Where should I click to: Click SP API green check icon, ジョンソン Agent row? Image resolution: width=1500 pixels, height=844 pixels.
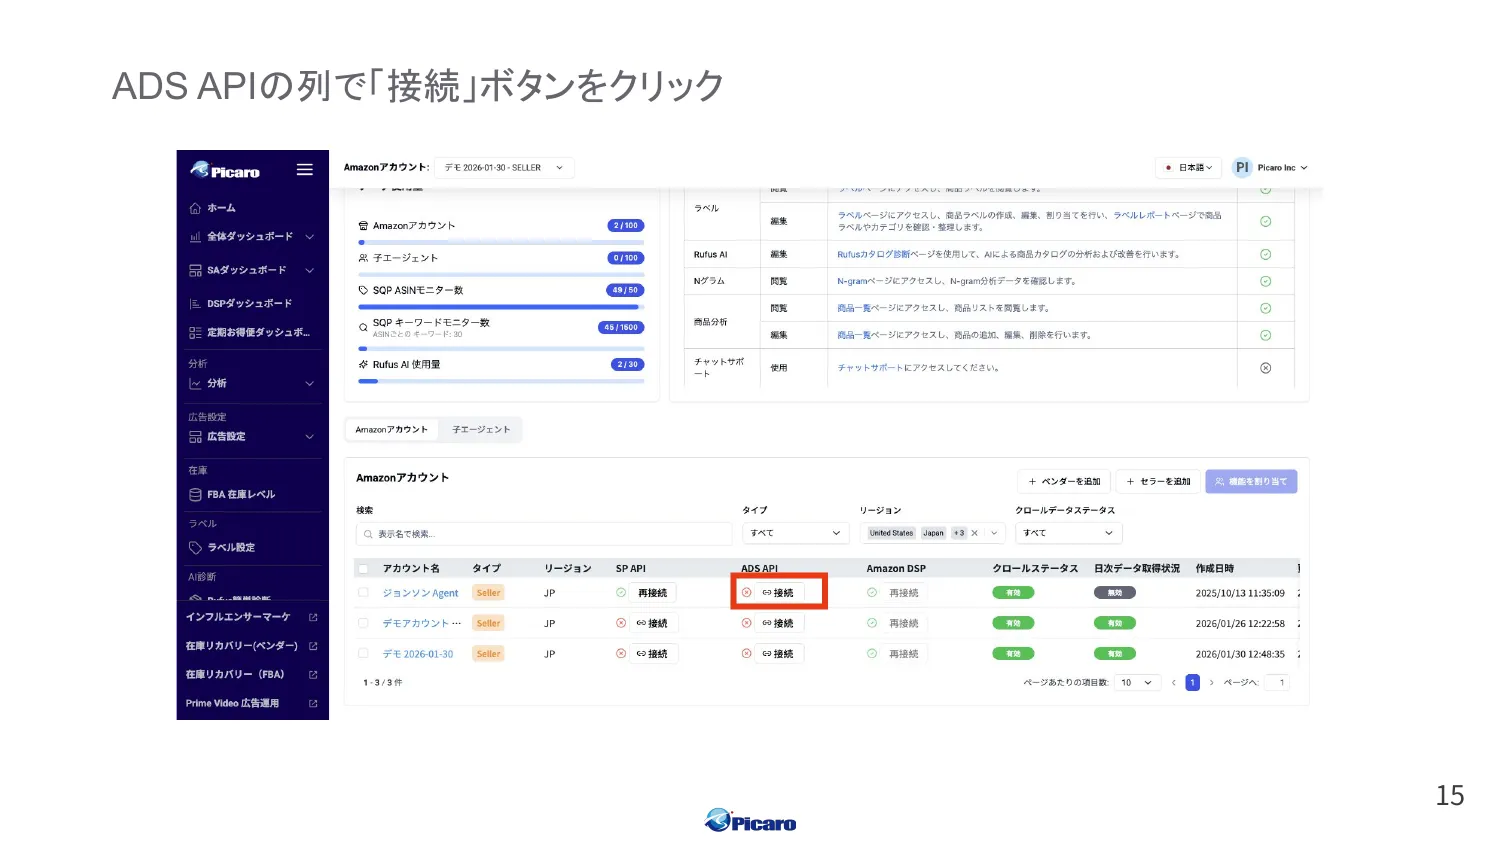coord(621,593)
